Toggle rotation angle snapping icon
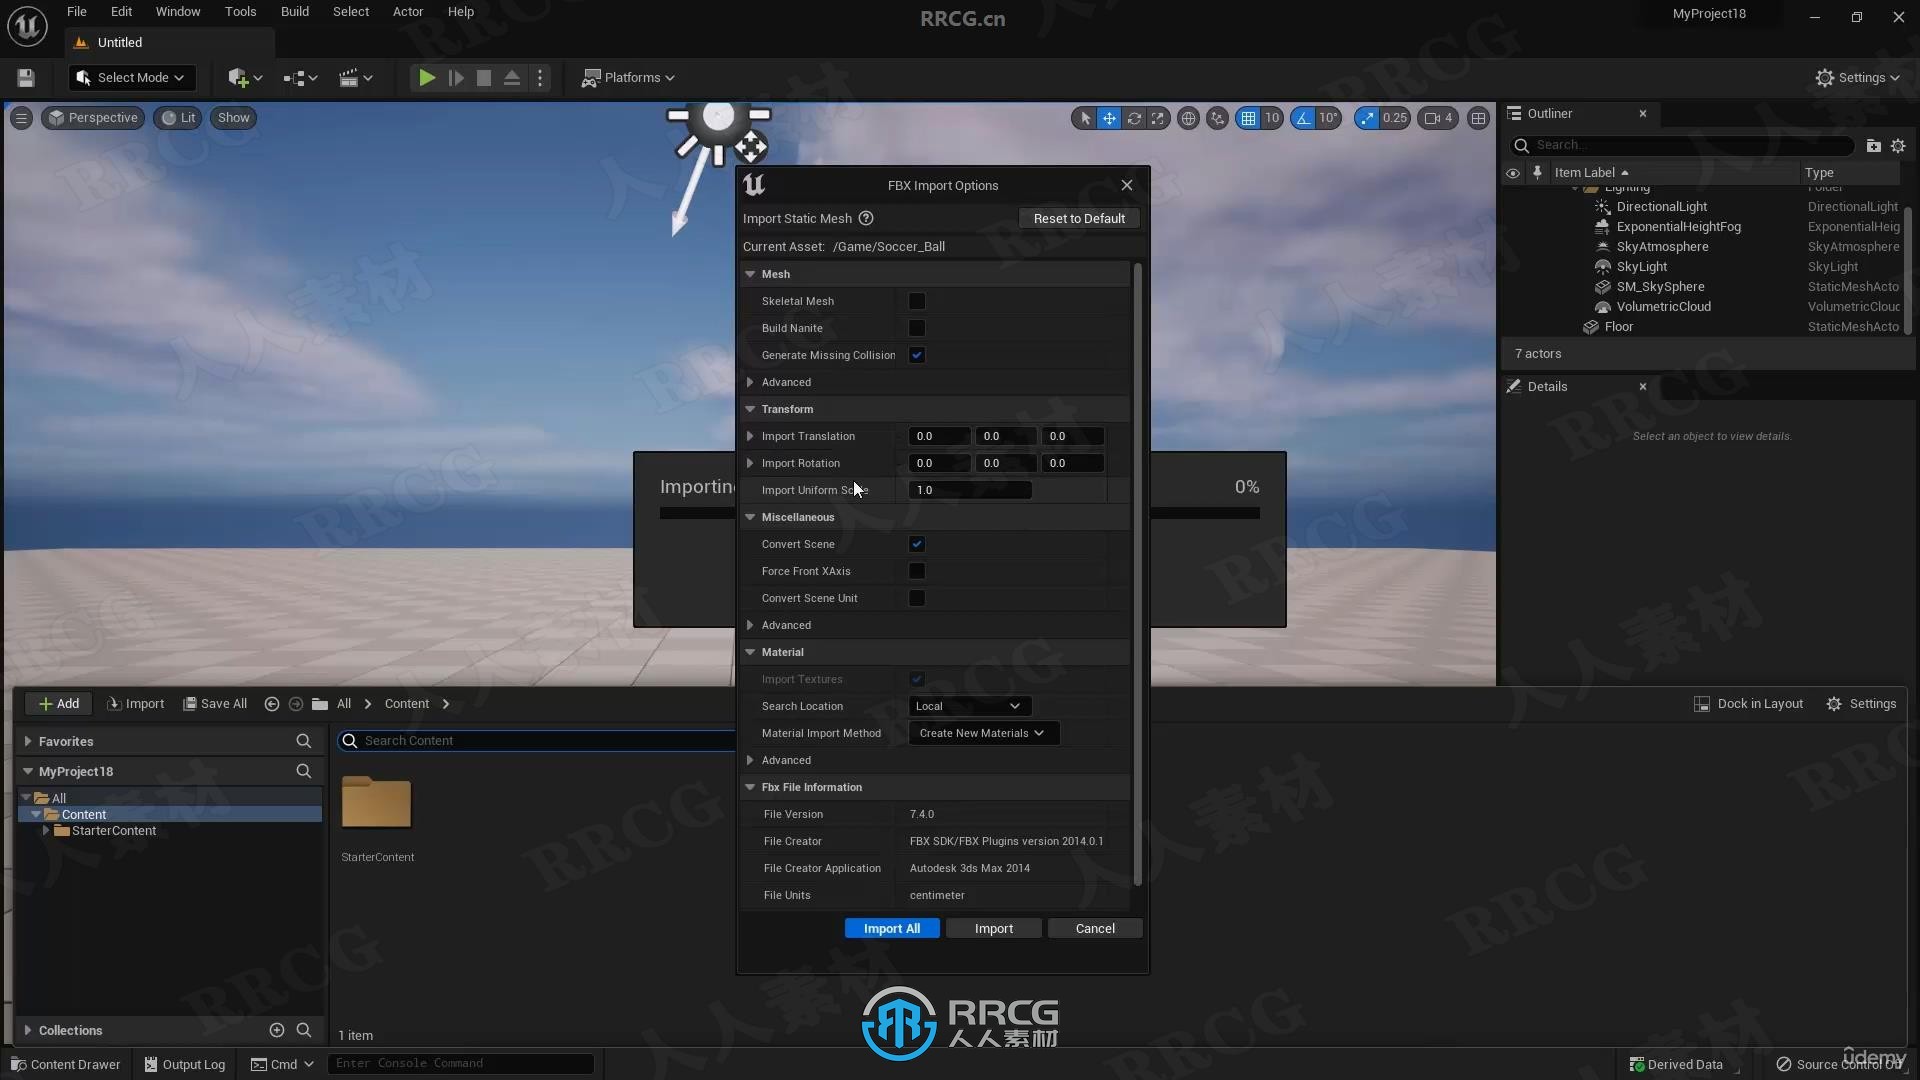The image size is (1920, 1080). pos(1303,118)
